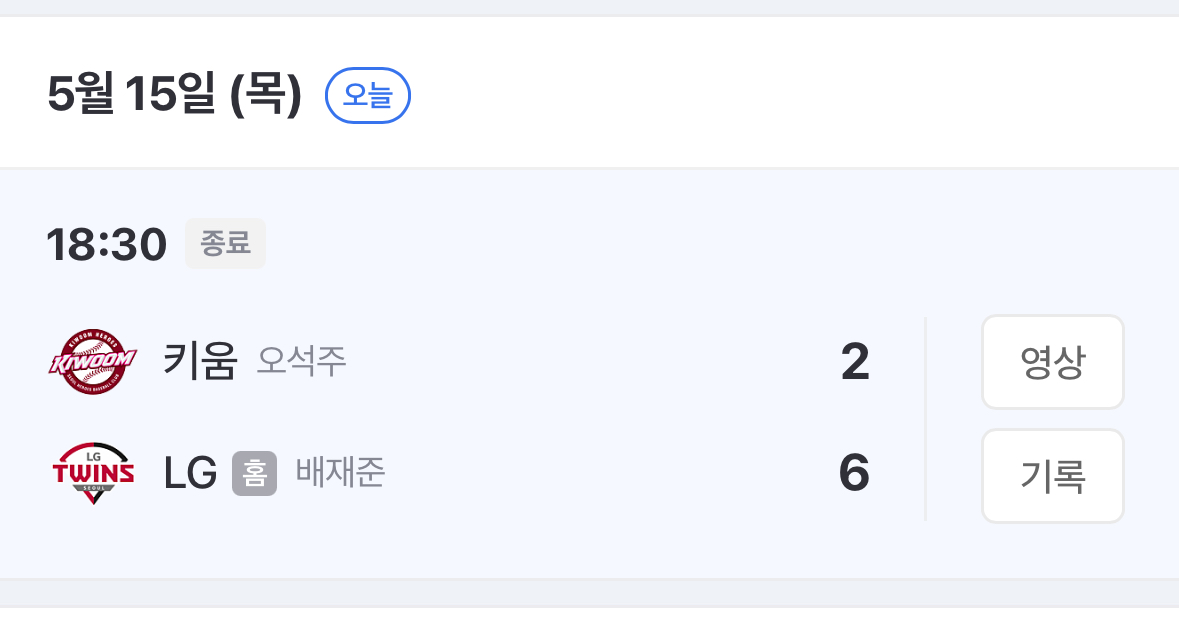Viewport: 1179px width, 624px height.
Task: Click the gray strip below the game card
Action: click(x=589, y=592)
